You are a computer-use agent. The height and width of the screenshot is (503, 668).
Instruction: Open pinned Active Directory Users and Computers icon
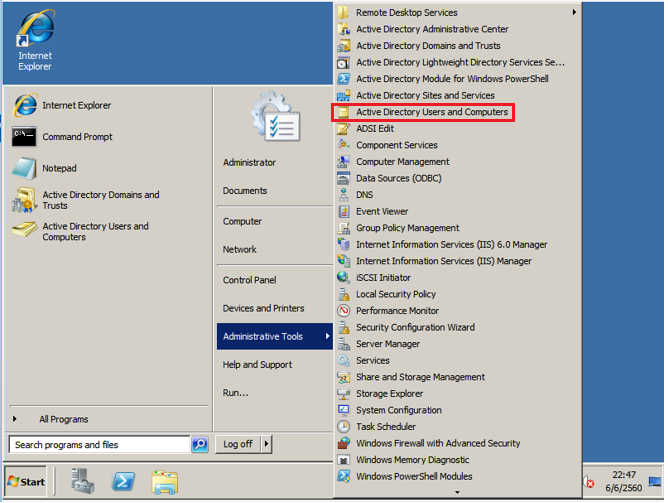pyautogui.click(x=24, y=230)
